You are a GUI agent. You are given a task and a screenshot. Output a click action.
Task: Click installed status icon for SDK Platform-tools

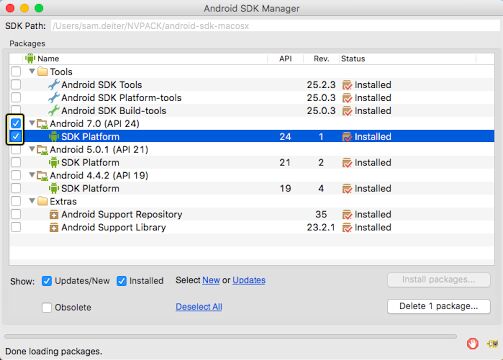pyautogui.click(x=347, y=98)
